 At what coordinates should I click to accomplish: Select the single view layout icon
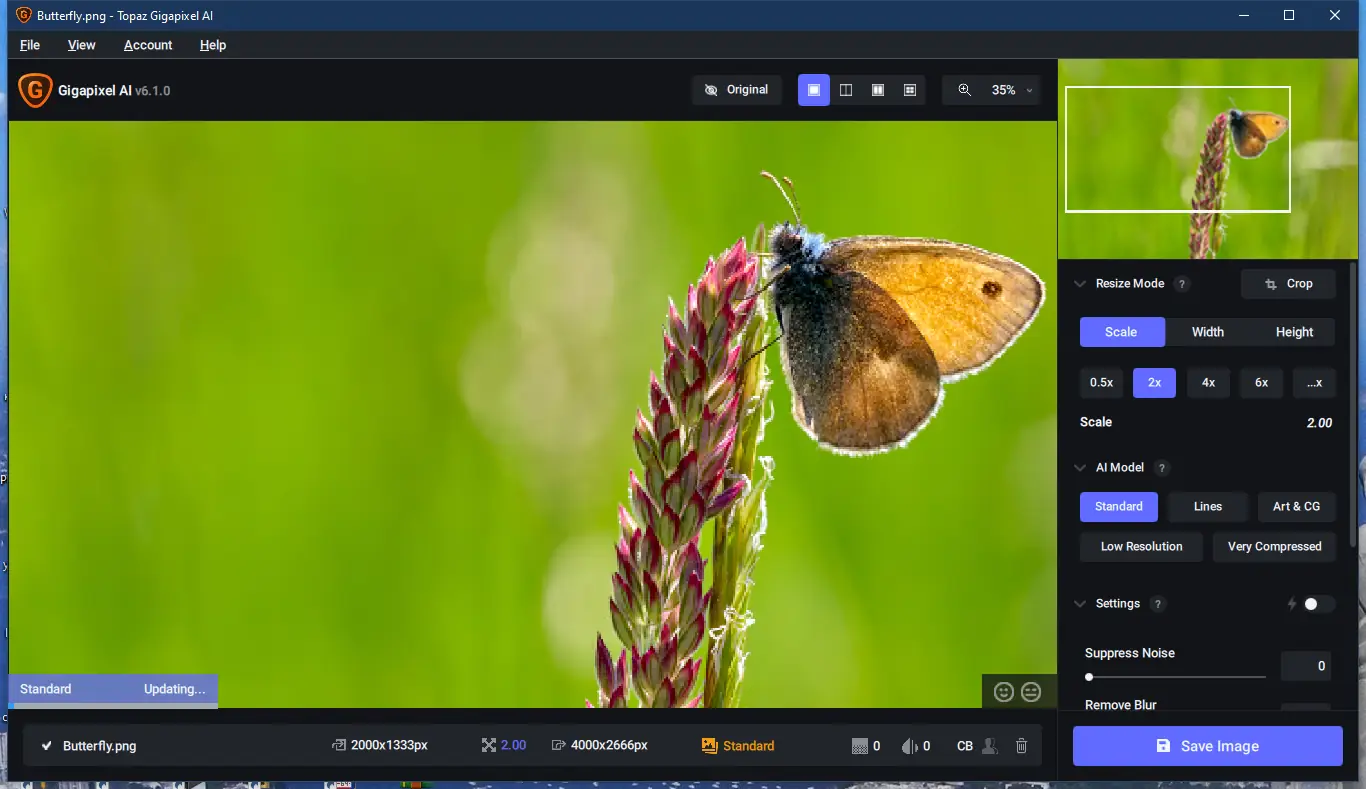814,90
